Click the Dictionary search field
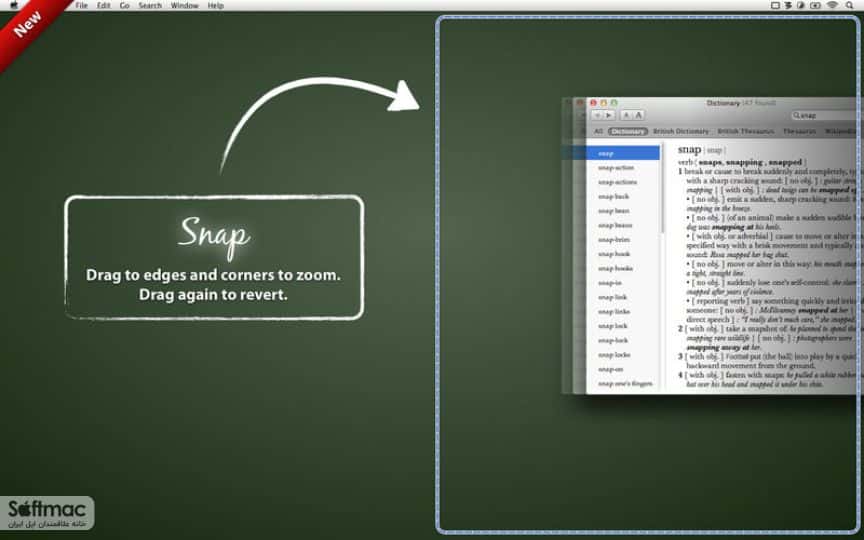The width and height of the screenshot is (864, 540). [x=824, y=115]
